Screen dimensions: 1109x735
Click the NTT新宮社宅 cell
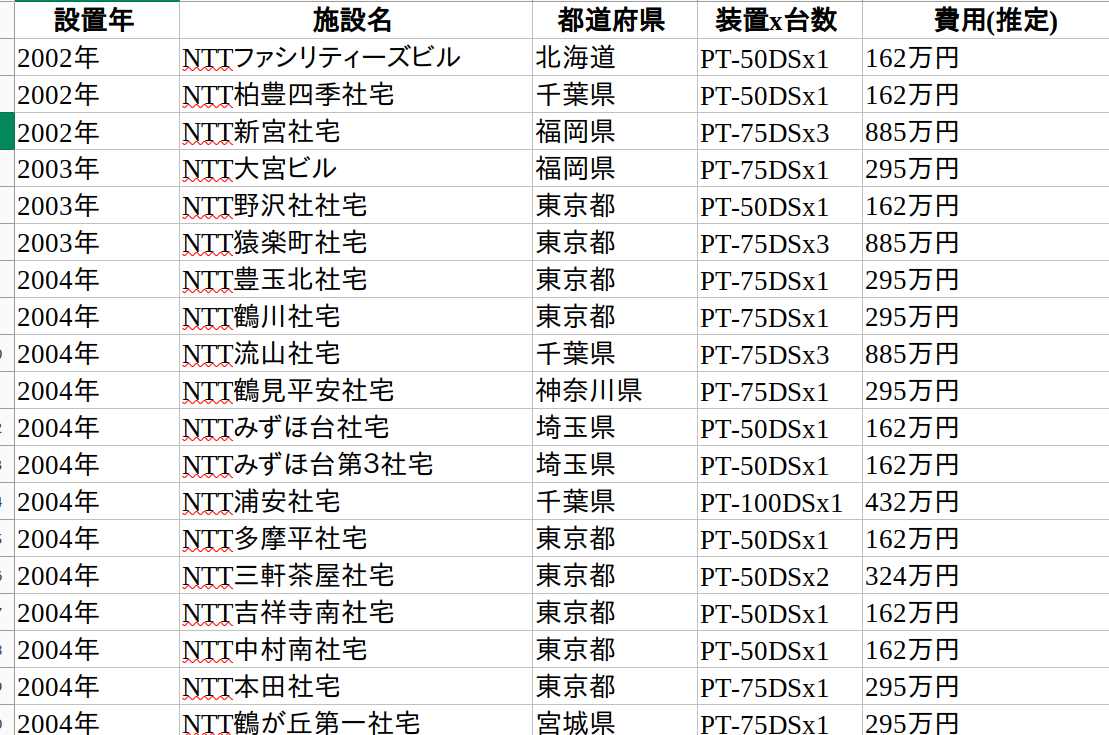pyautogui.click(x=356, y=132)
